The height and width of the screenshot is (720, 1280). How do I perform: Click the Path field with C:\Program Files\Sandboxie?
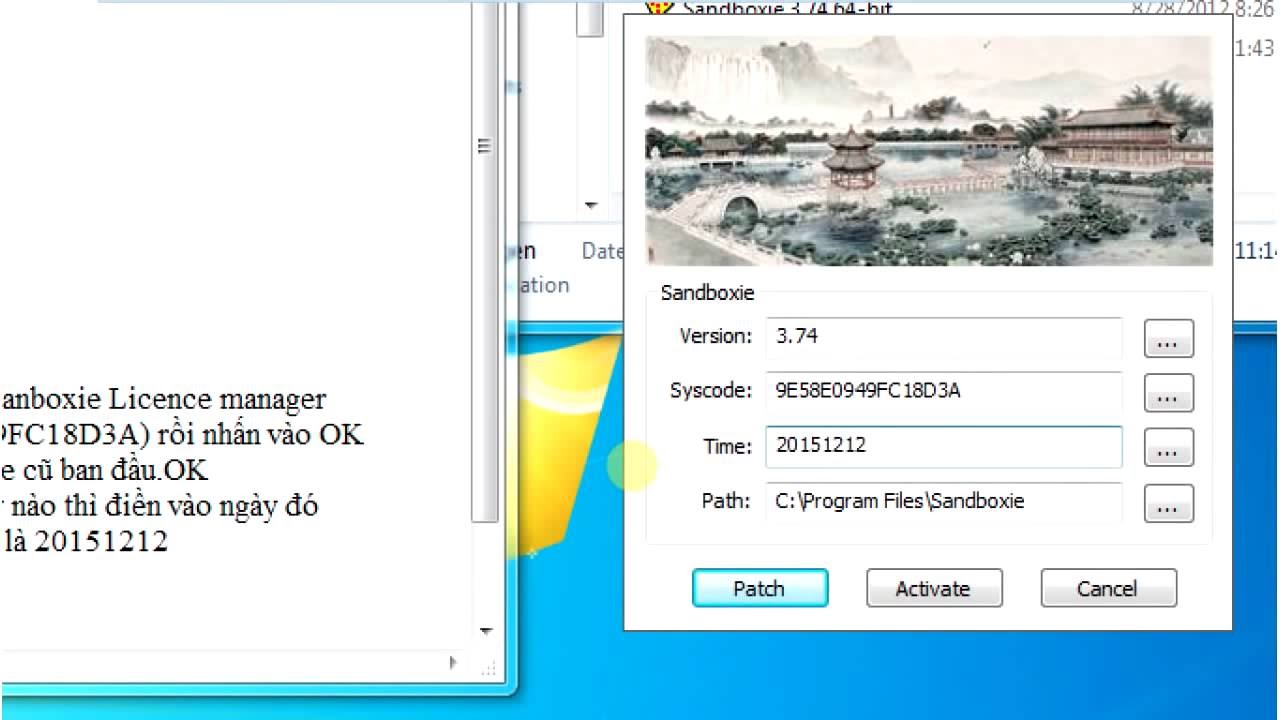pyautogui.click(x=944, y=501)
